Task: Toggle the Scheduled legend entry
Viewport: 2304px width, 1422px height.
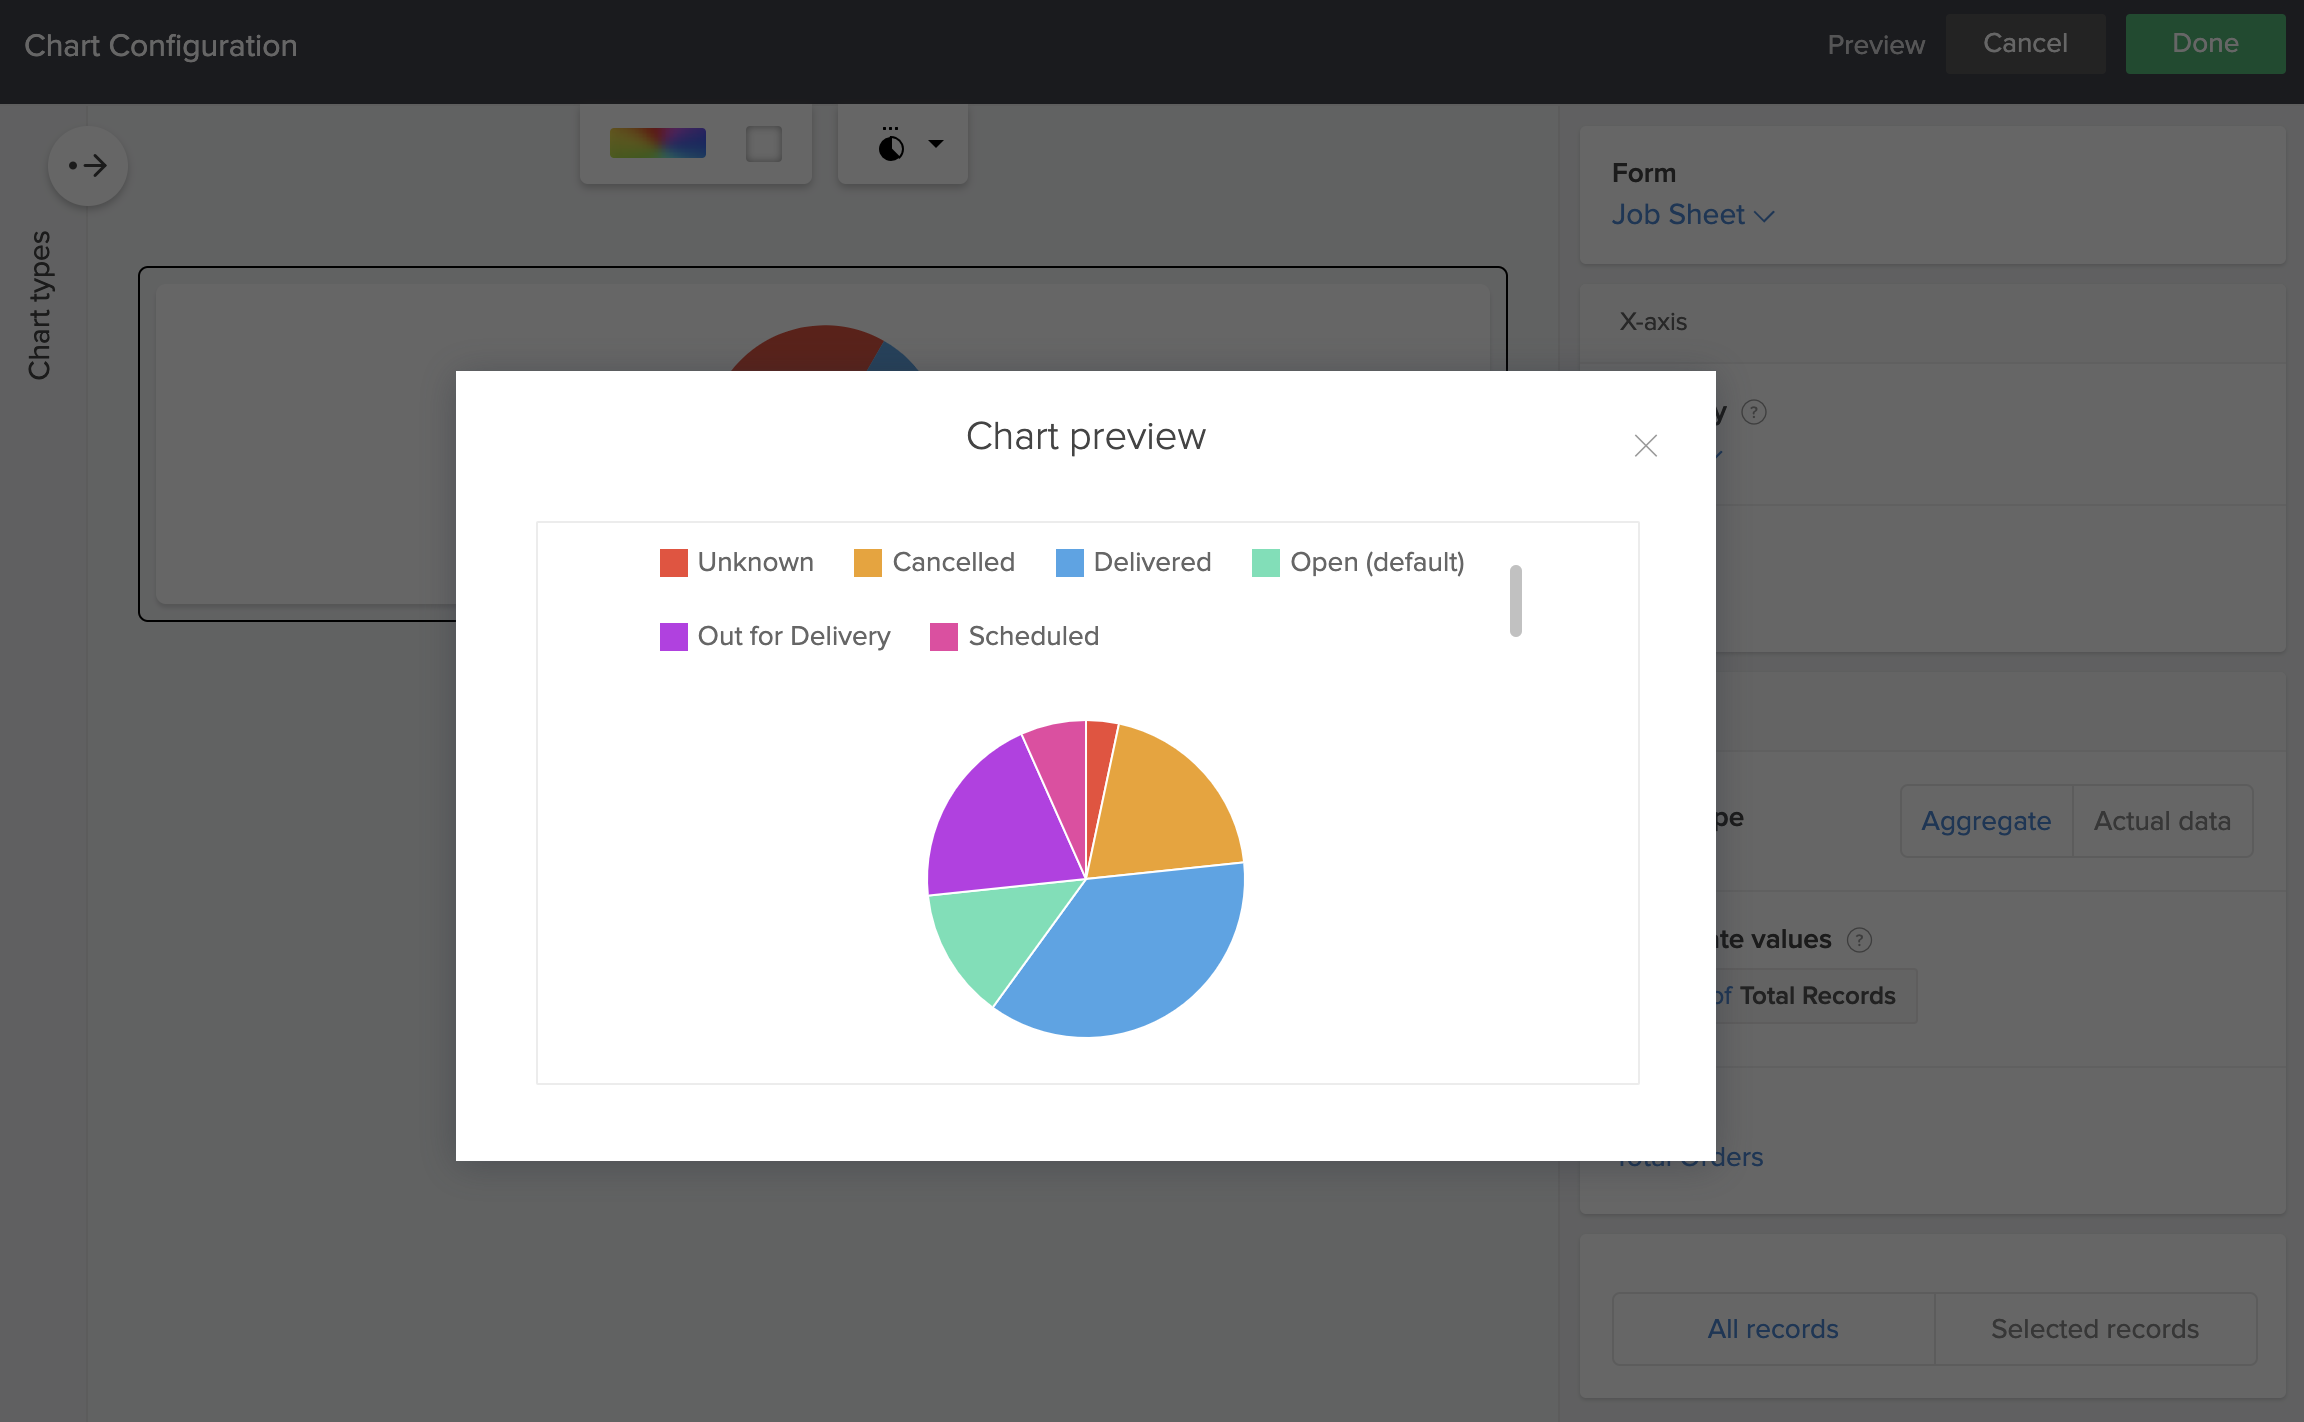Action: click(x=1014, y=636)
